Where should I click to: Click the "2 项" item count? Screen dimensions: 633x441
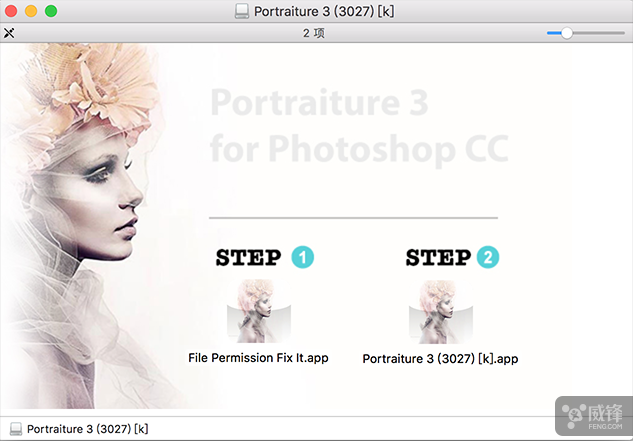click(314, 33)
